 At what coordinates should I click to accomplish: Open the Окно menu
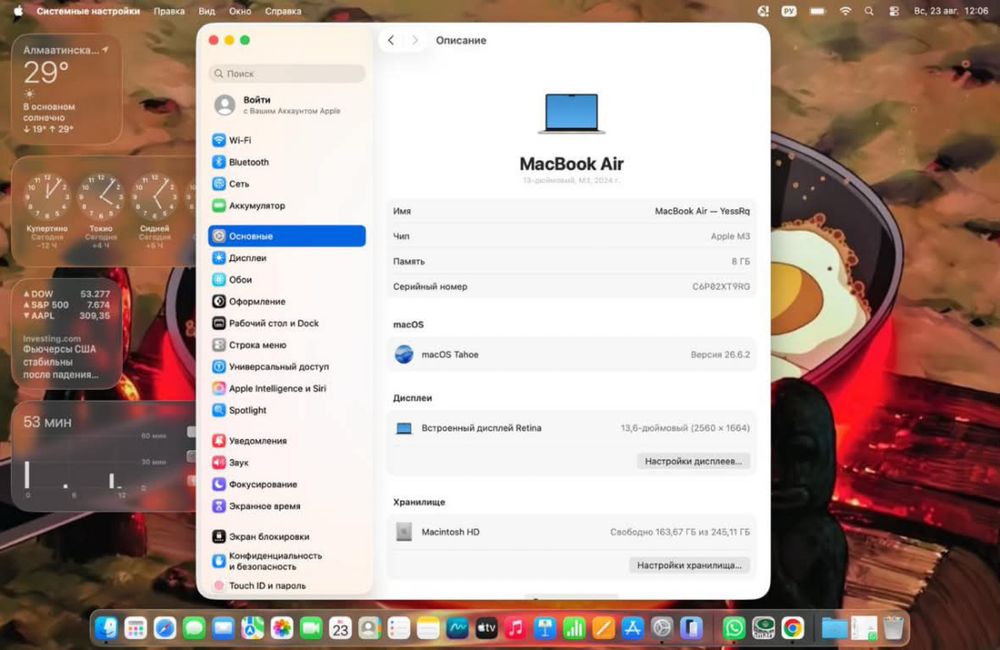coord(240,11)
